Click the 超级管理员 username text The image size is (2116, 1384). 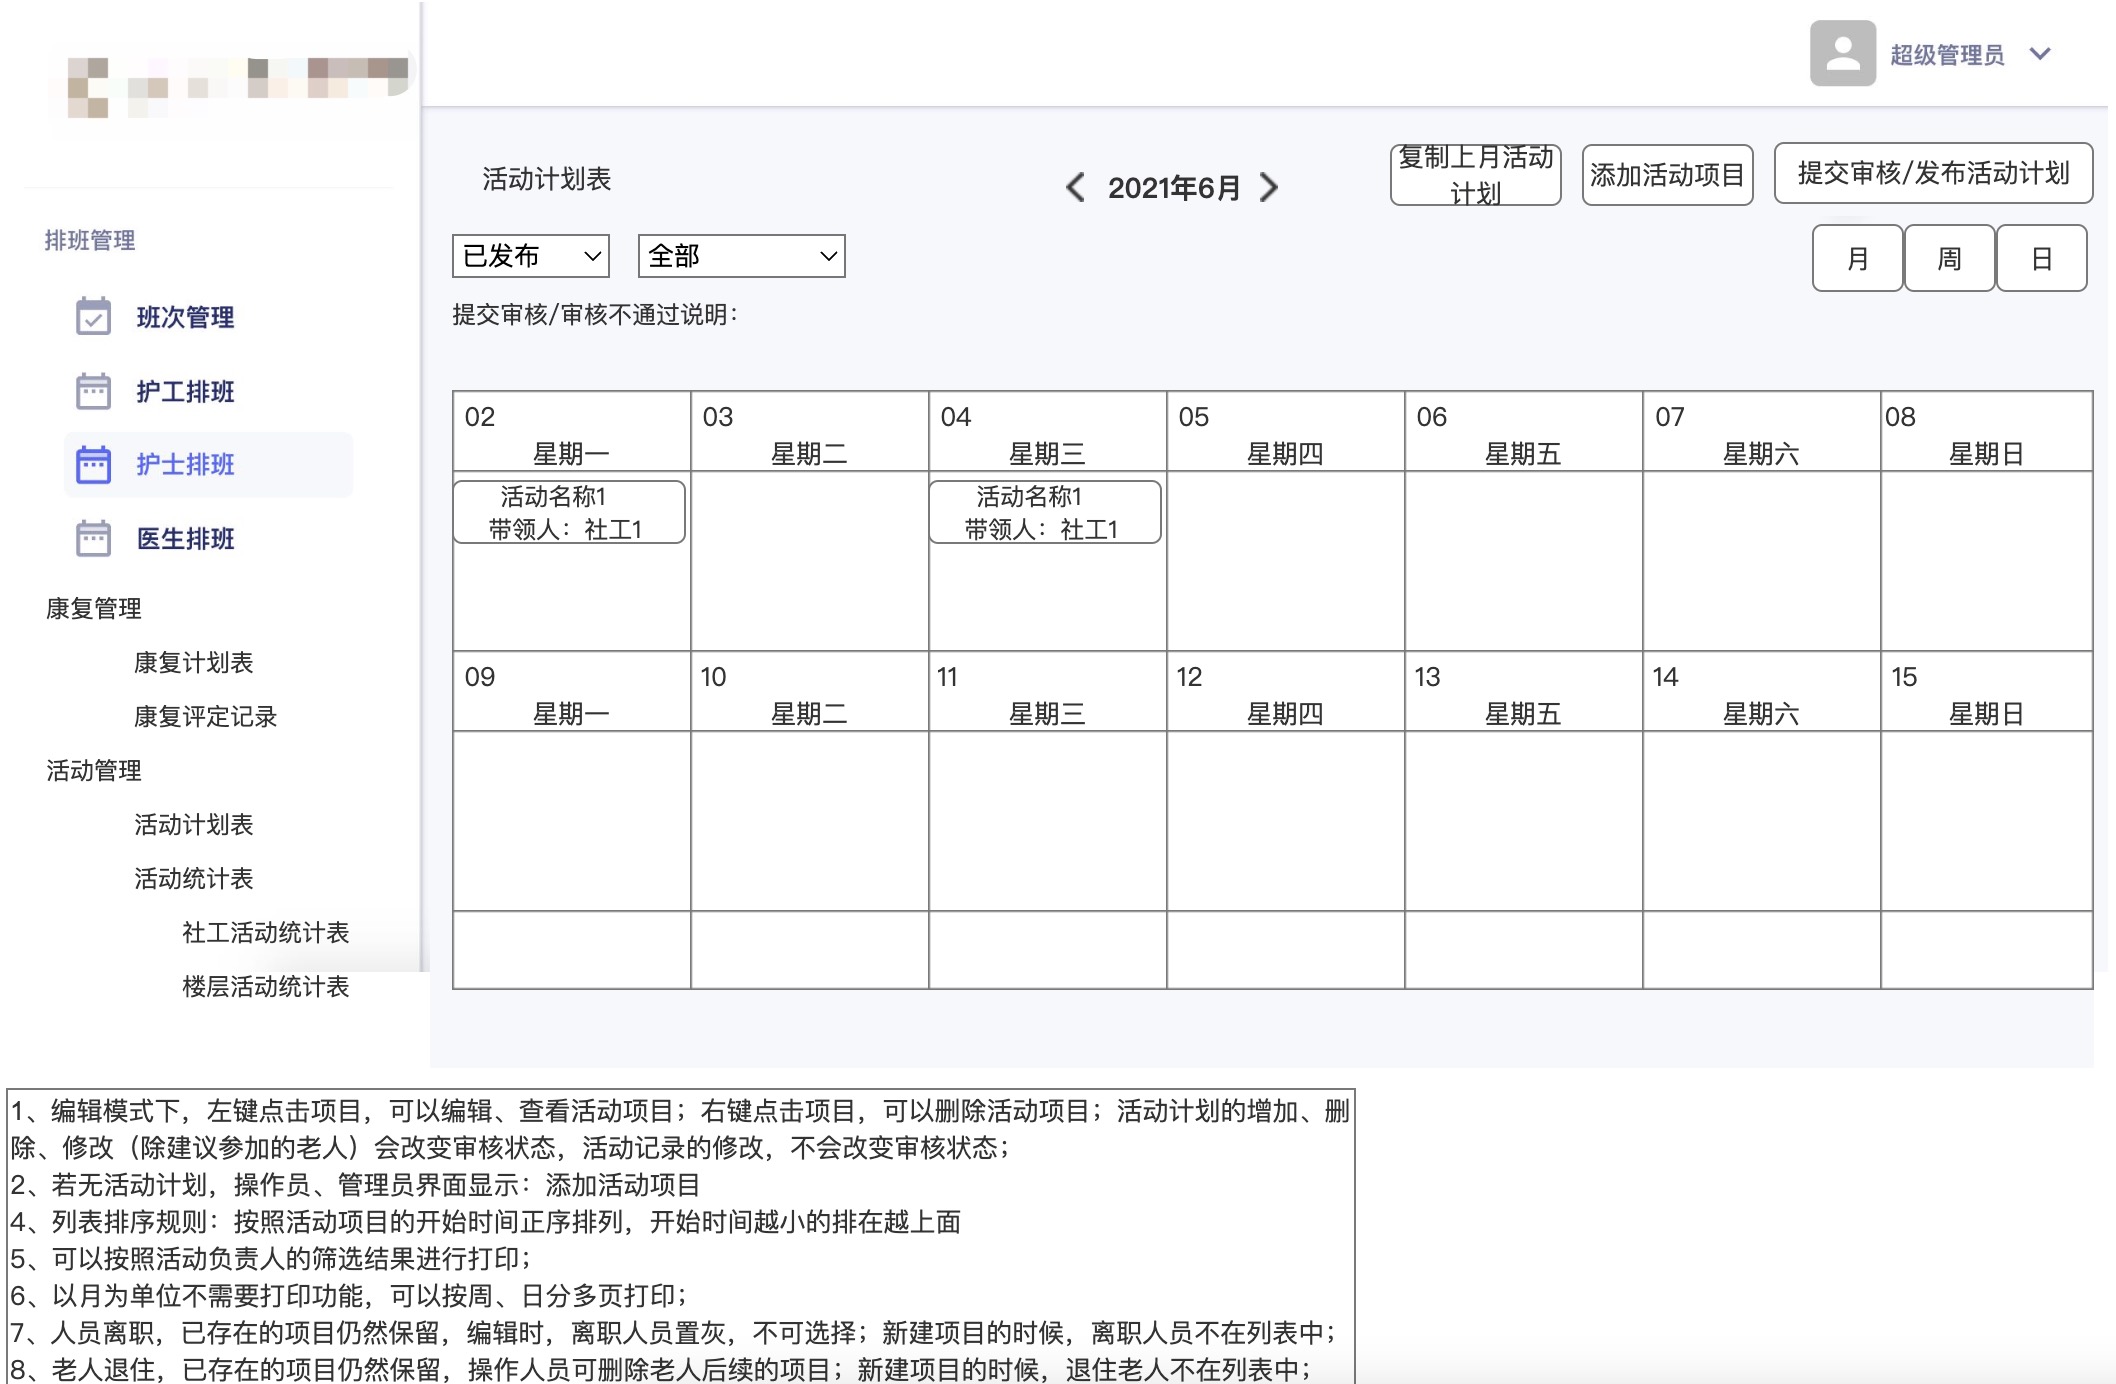[1947, 55]
